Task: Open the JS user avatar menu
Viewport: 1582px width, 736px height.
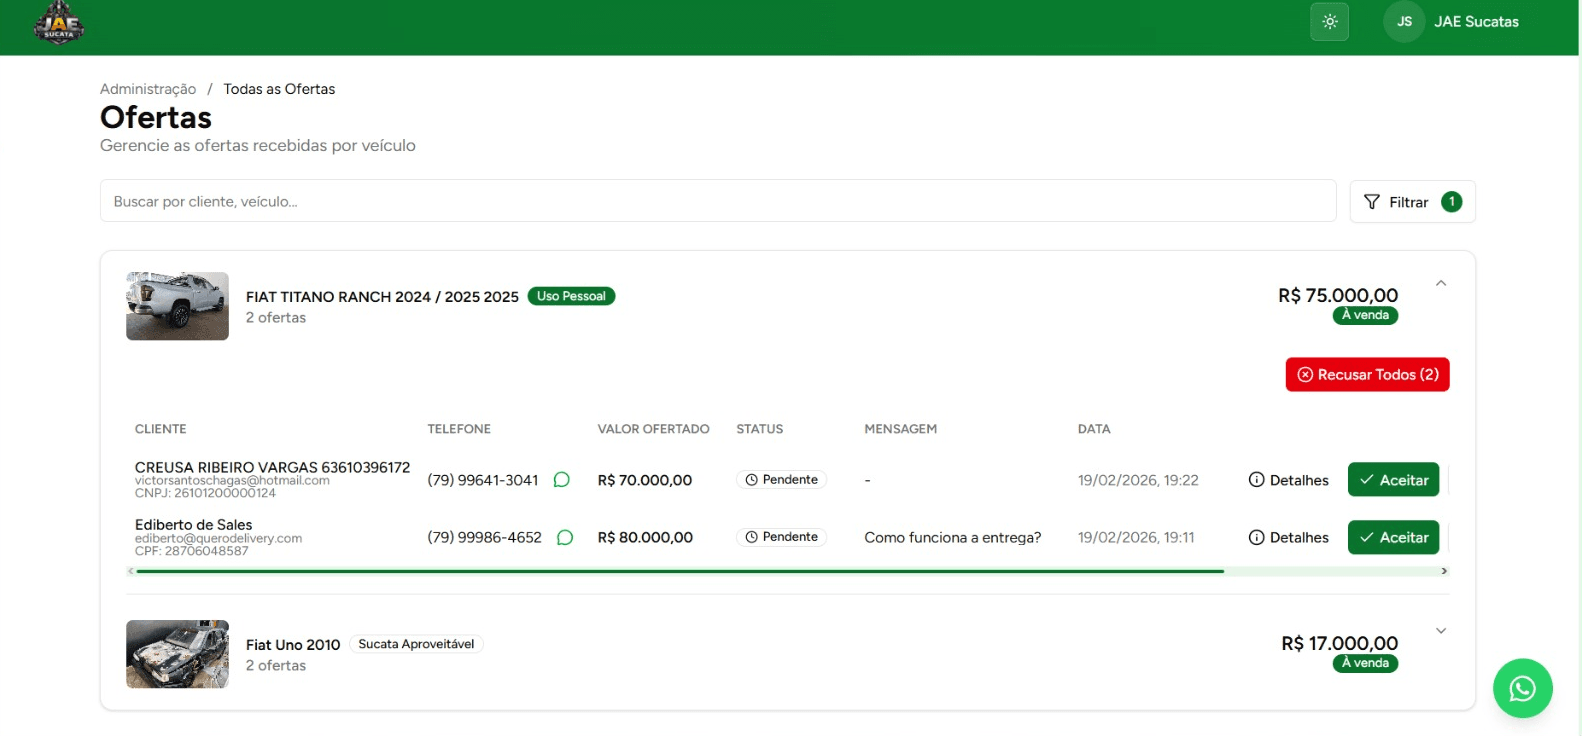Action: tap(1404, 21)
